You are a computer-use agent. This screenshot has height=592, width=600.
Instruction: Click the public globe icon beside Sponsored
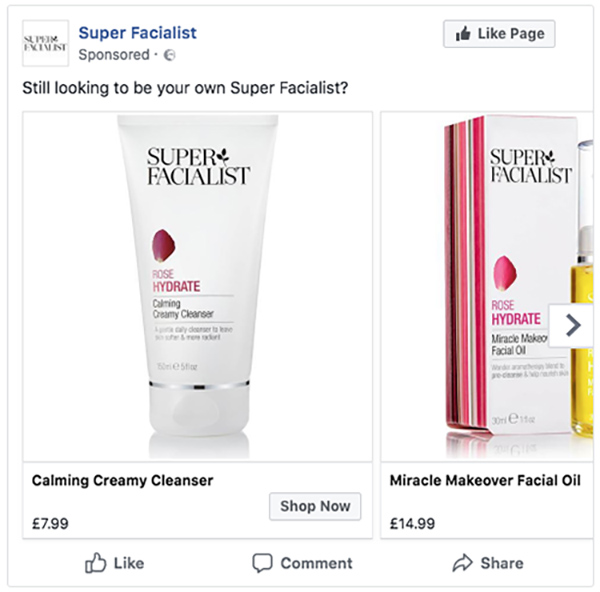170,54
